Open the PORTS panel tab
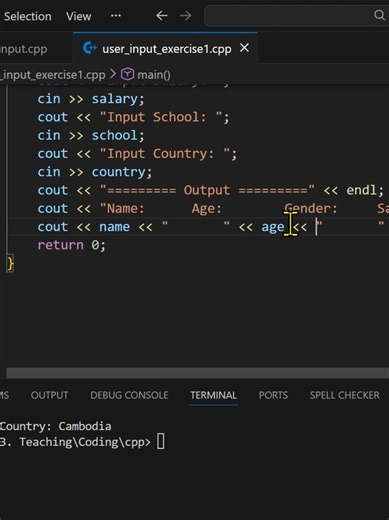This screenshot has height=520, width=389. [x=273, y=395]
